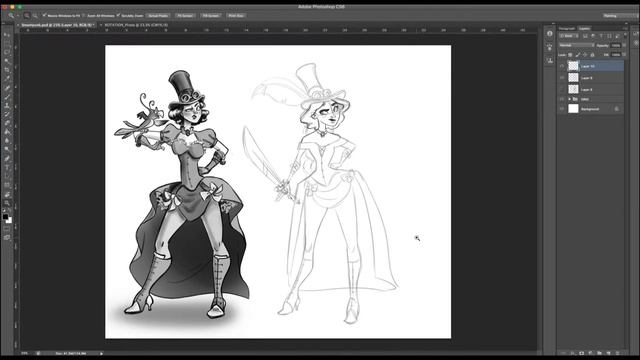The height and width of the screenshot is (360, 640).
Task: Expand the layer group folder
Action: pos(569,99)
